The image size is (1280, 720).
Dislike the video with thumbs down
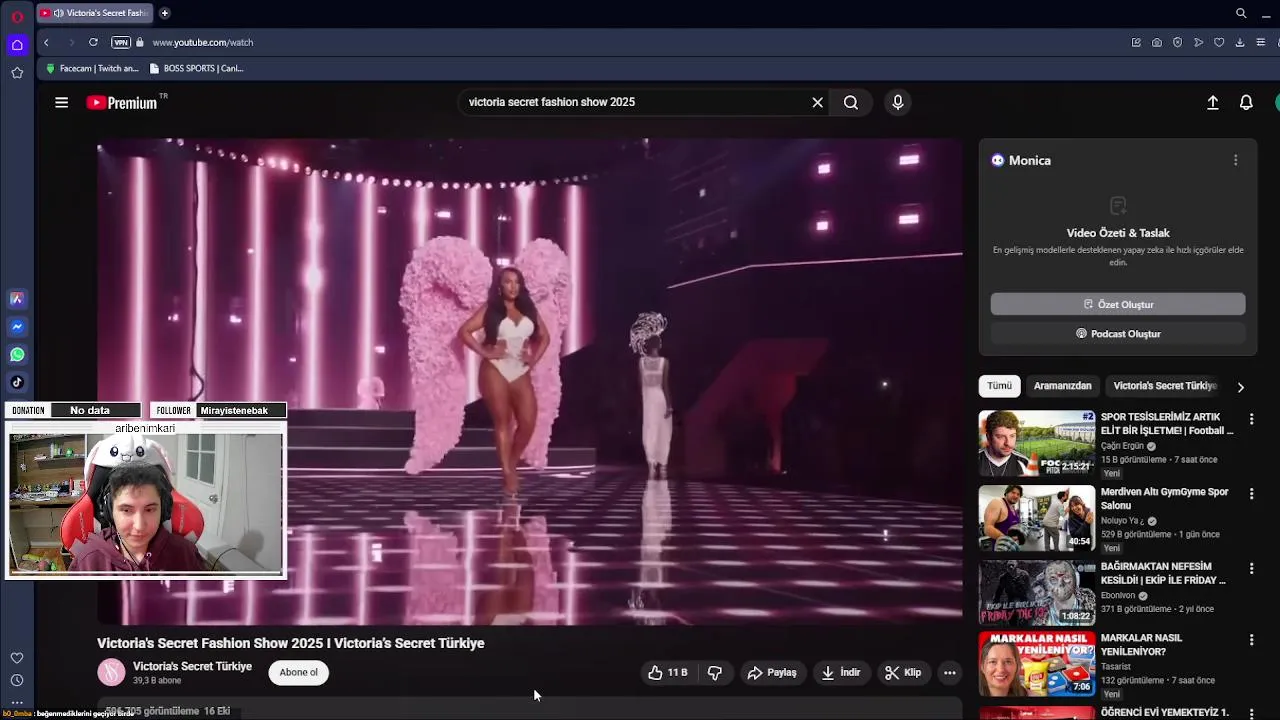pyautogui.click(x=715, y=673)
